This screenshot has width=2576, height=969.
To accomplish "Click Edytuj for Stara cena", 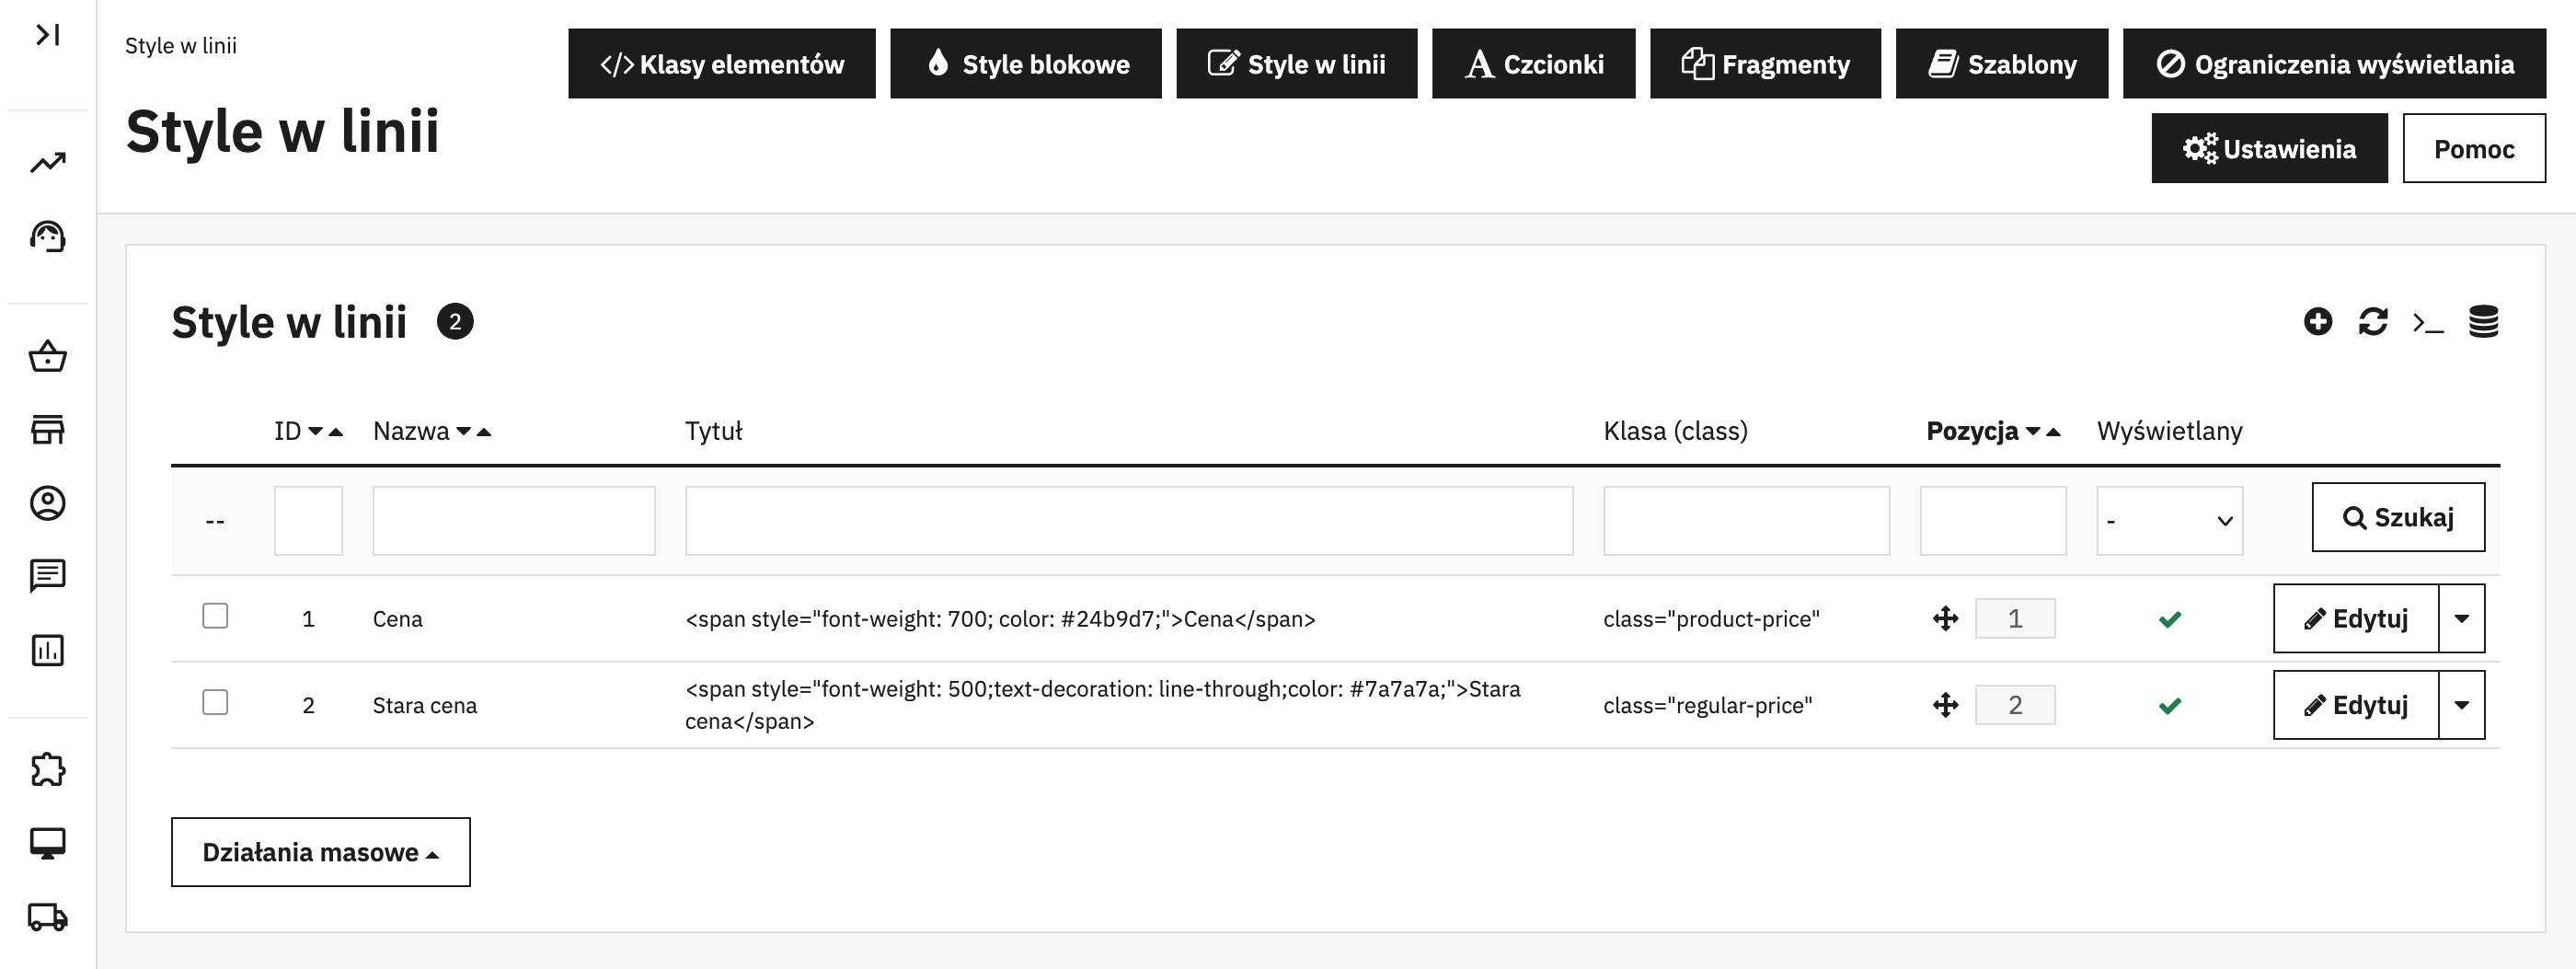I will (x=2355, y=705).
